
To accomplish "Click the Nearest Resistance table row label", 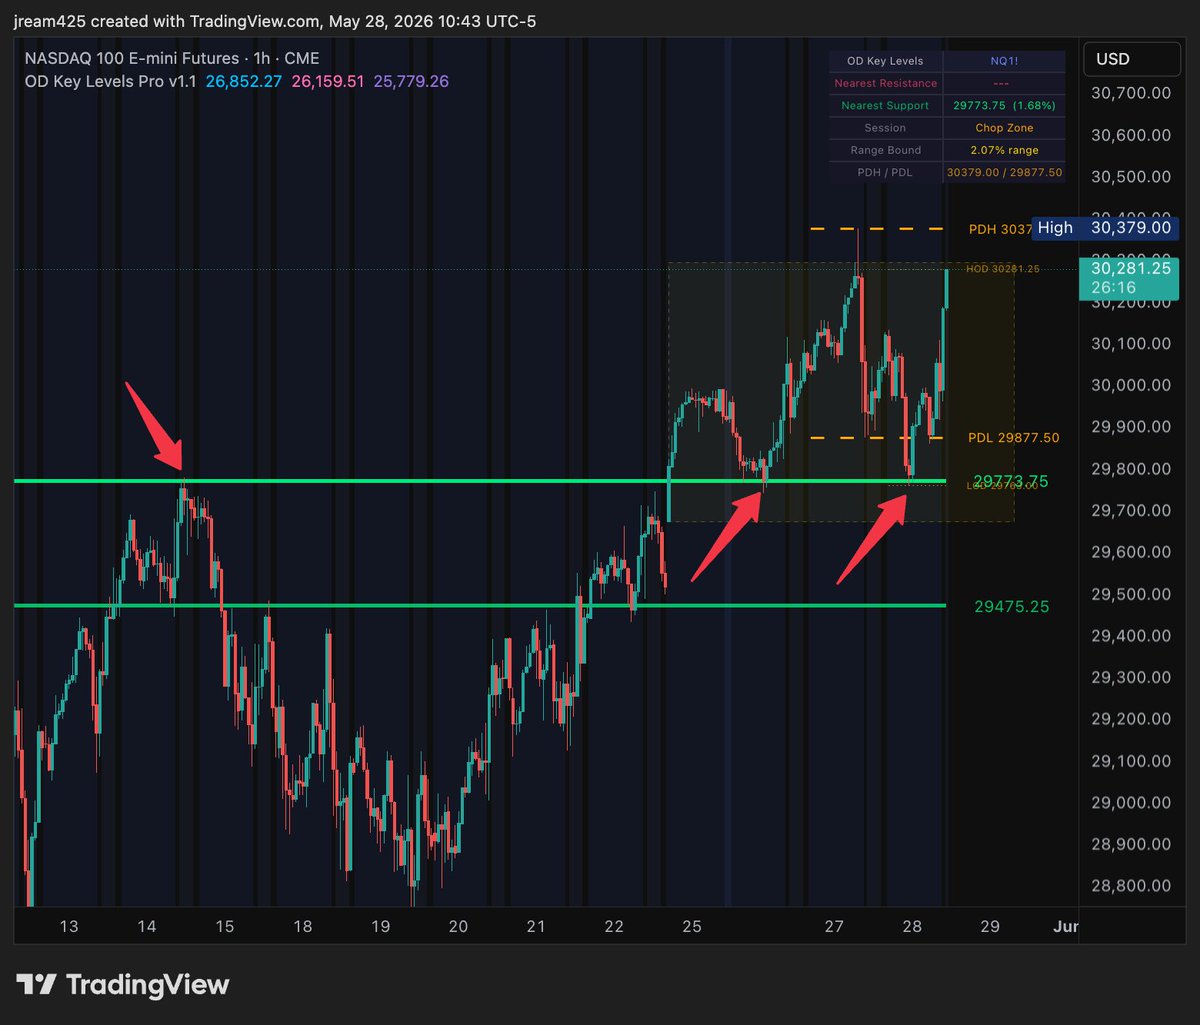I will tap(885, 83).
